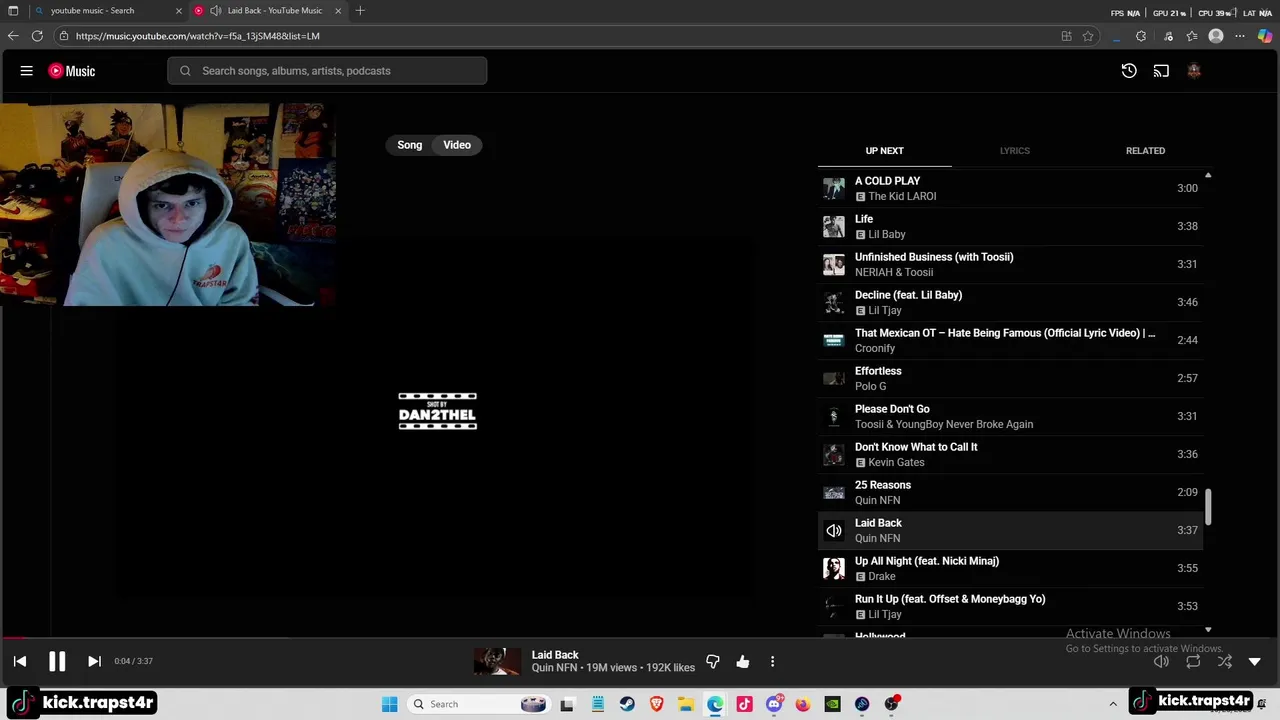Click The Kid LAROI artist name
Viewport: 1280px width, 720px height.
[902, 196]
